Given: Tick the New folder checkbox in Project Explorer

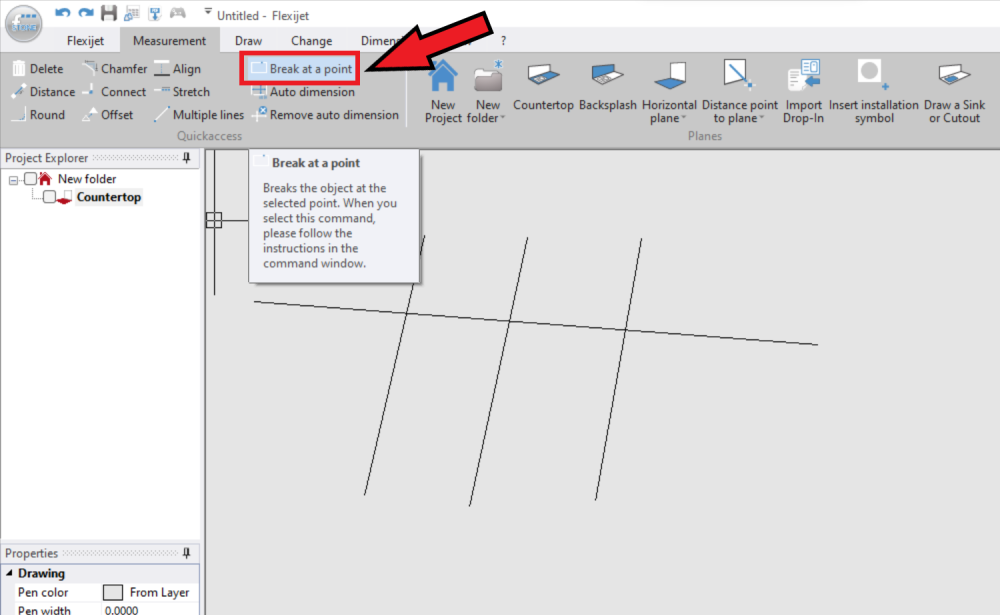Looking at the screenshot, I should pos(31,179).
